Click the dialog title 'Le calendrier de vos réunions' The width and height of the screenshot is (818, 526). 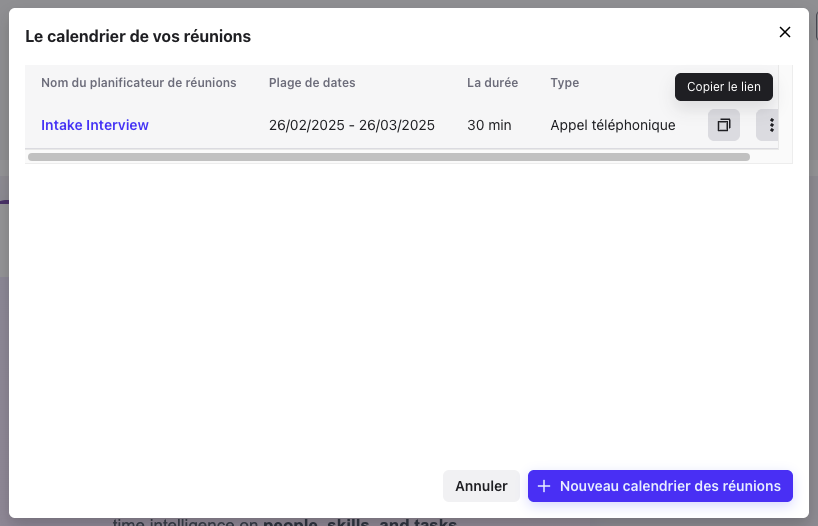tap(138, 37)
